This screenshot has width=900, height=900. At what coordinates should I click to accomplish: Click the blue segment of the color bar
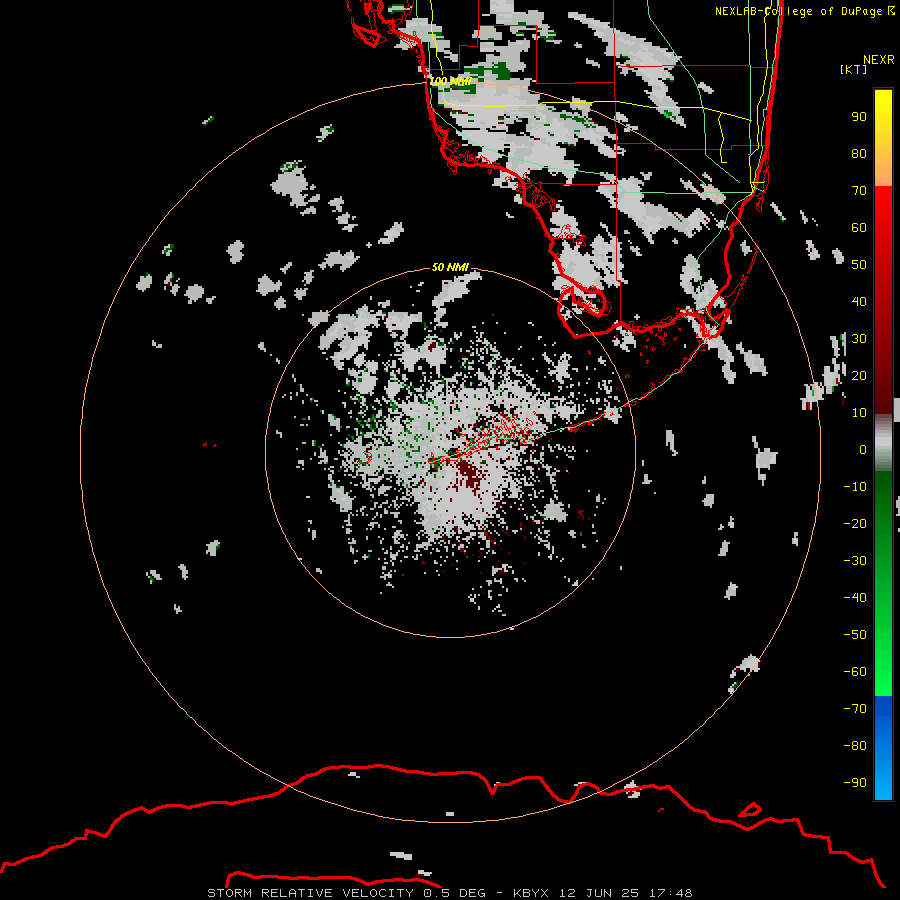883,748
